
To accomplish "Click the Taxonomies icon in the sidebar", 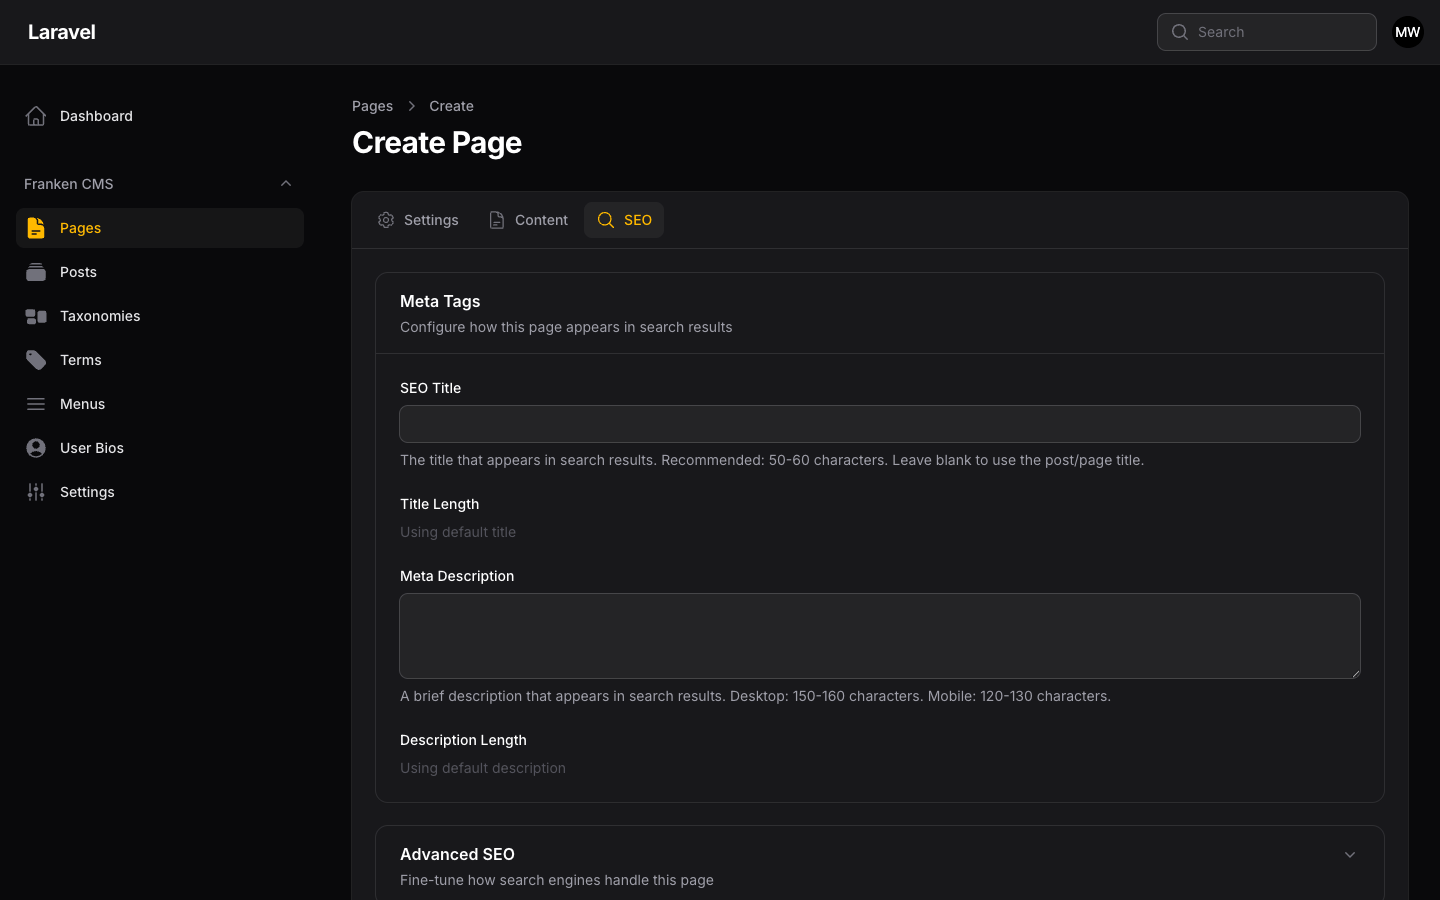I will pyautogui.click(x=36, y=315).
